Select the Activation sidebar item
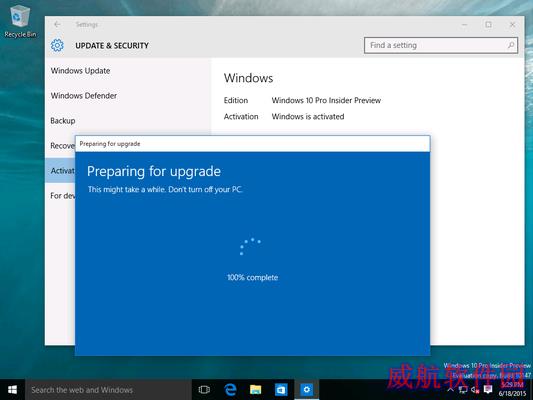533x400 pixels. point(60,171)
